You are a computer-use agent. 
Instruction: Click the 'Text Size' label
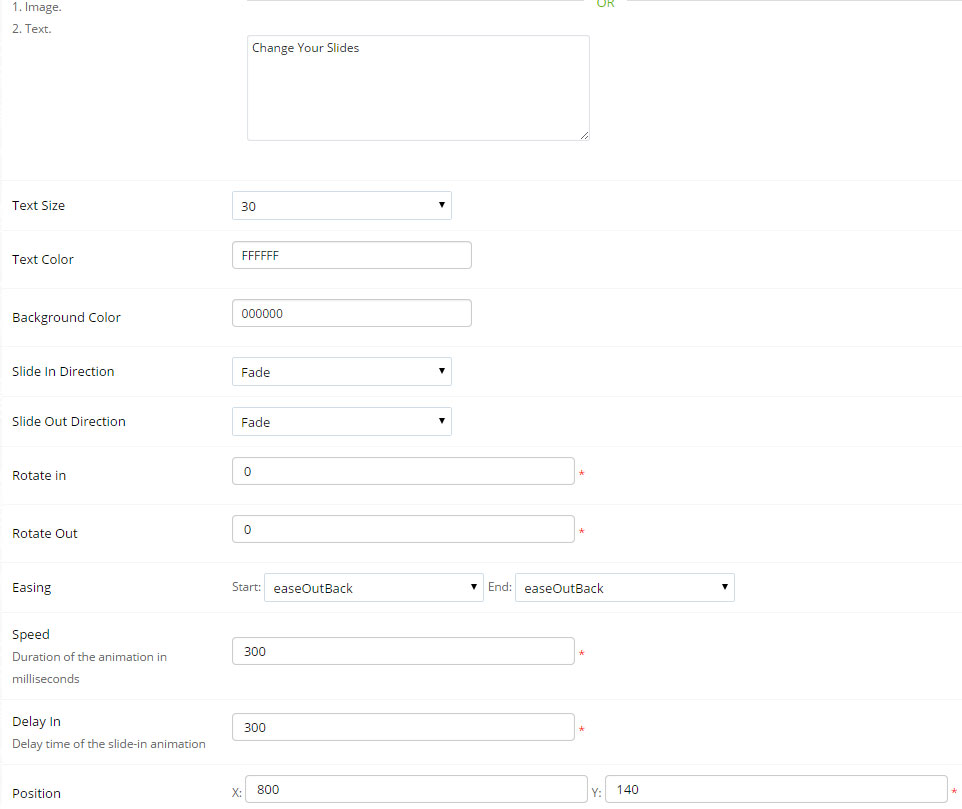point(38,206)
